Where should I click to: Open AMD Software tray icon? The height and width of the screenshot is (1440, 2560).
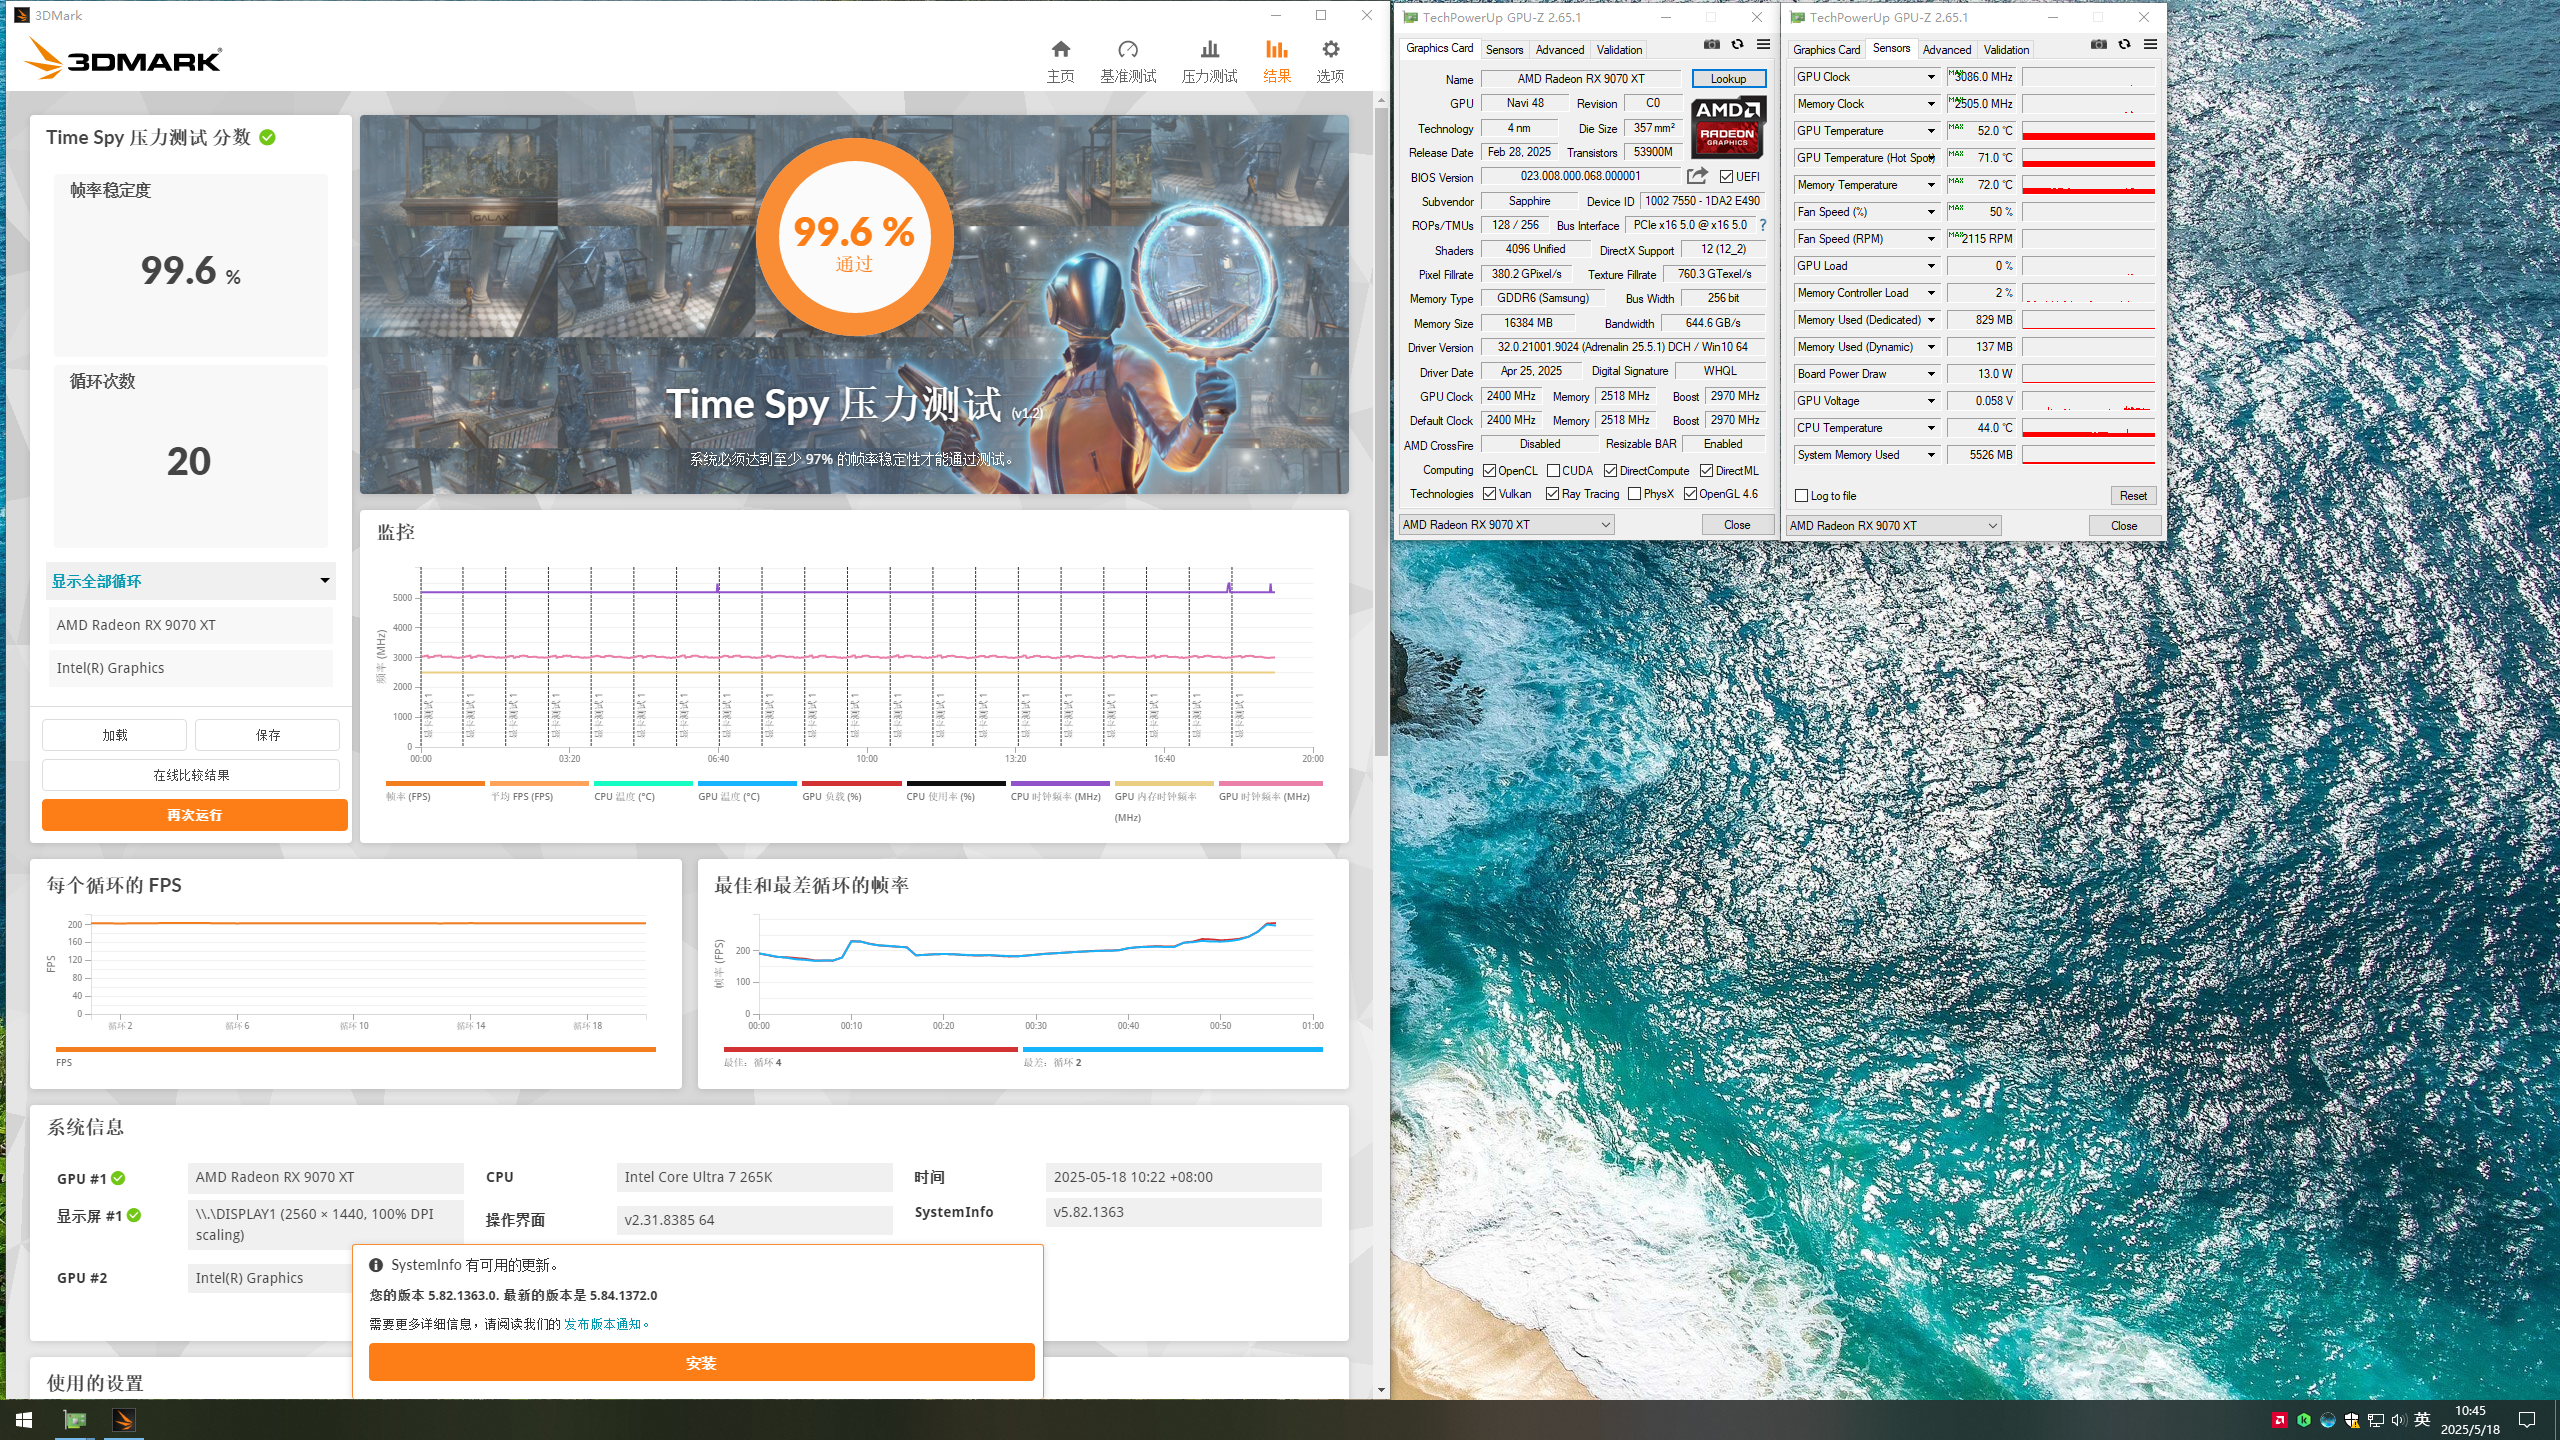[x=2280, y=1420]
